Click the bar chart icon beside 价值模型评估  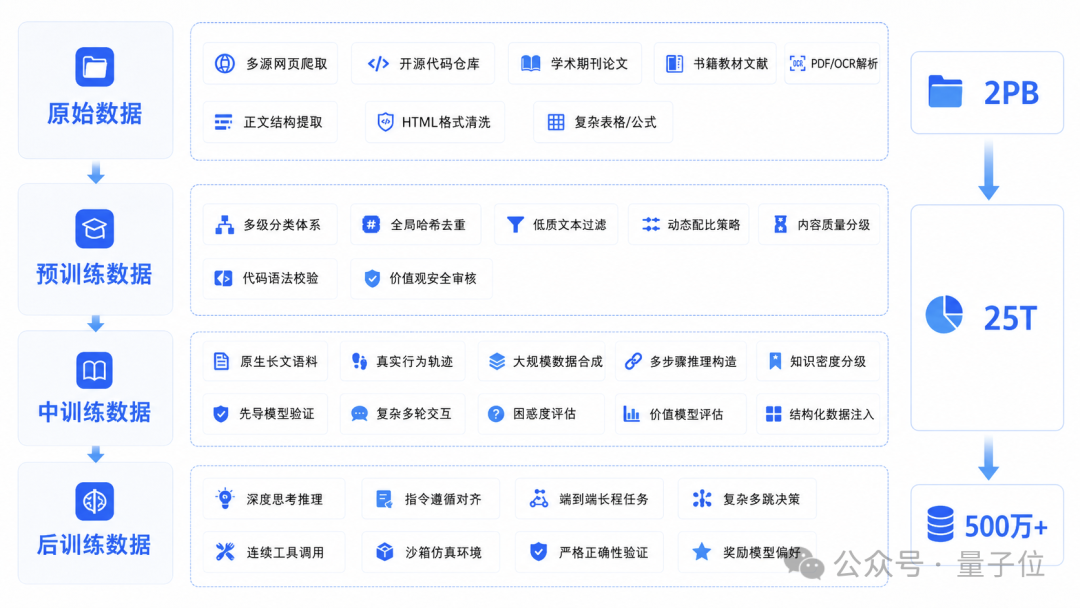click(632, 414)
